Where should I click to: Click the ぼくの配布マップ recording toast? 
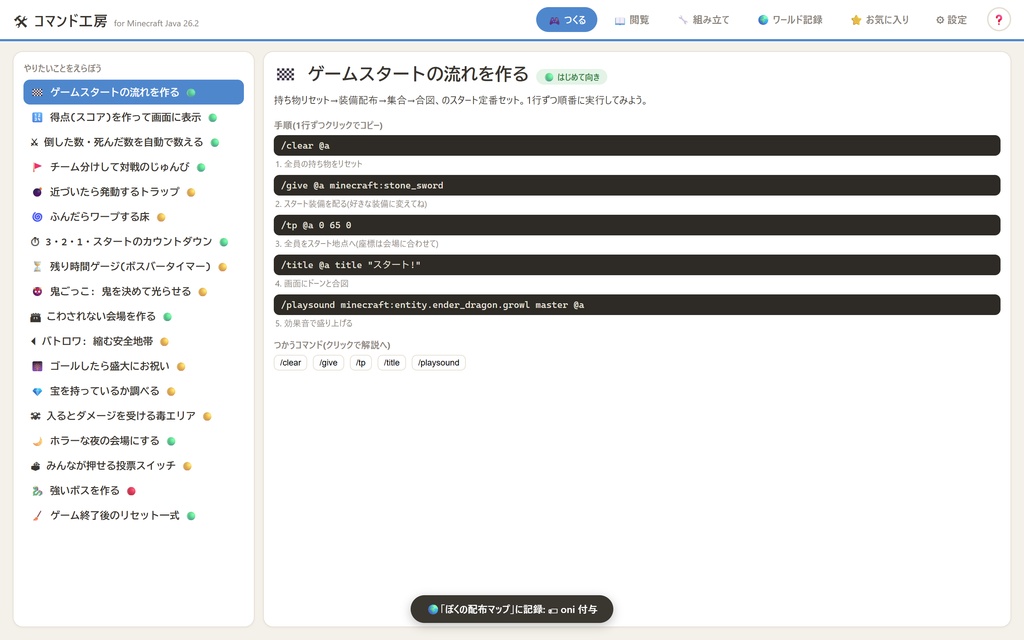coord(512,609)
